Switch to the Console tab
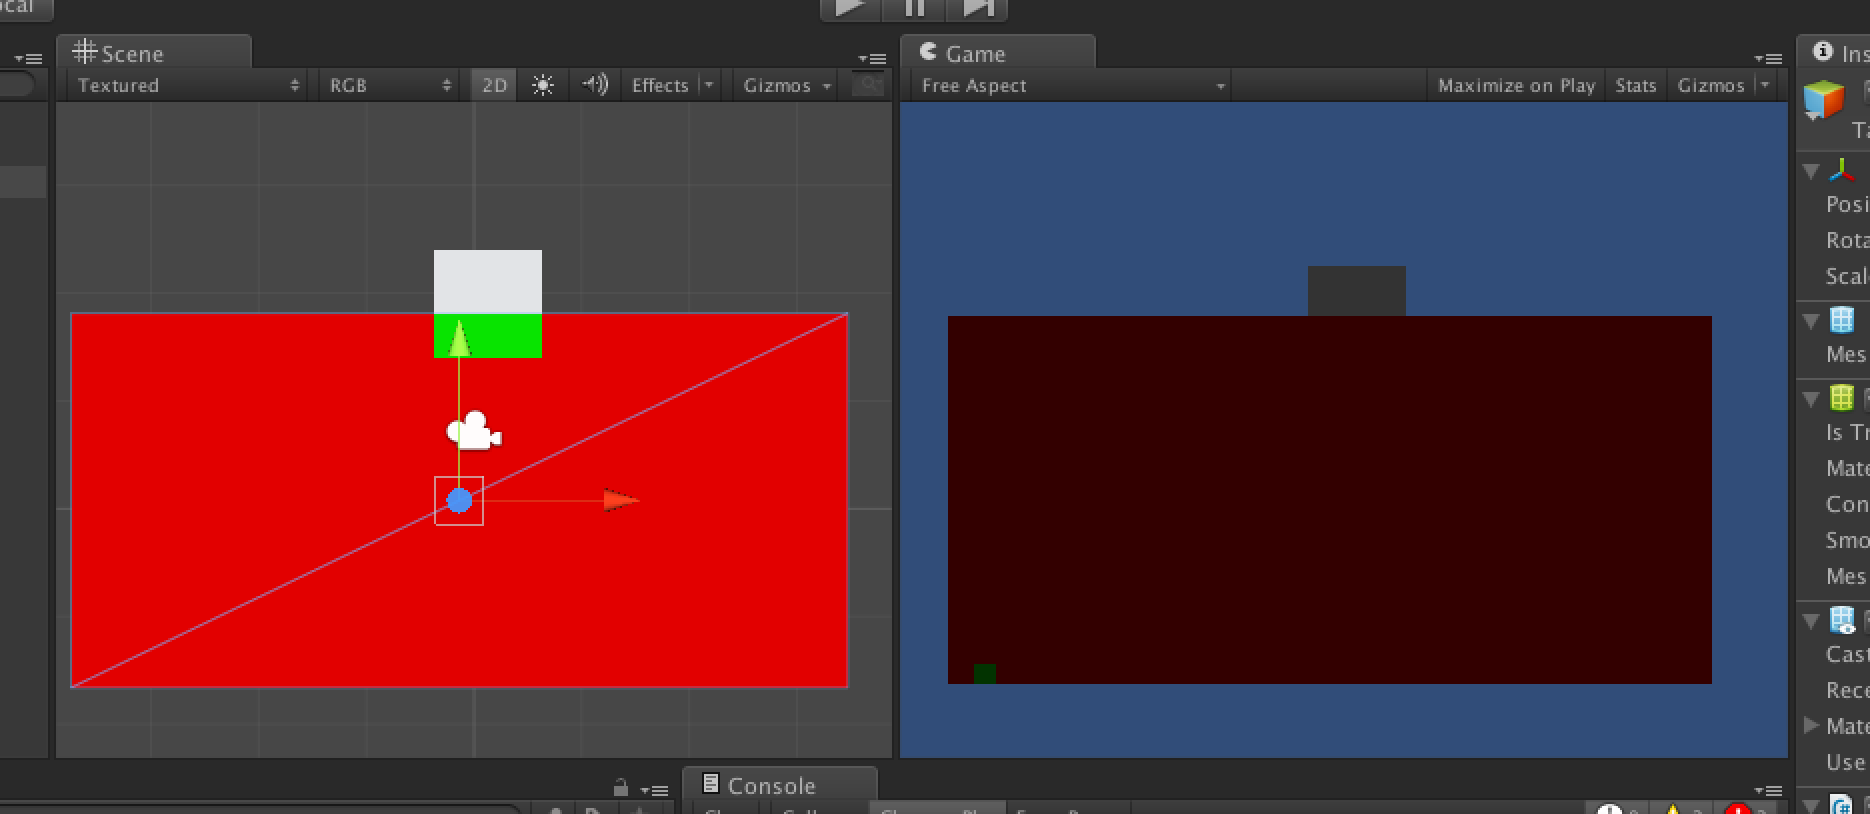The width and height of the screenshot is (1870, 814). (780, 785)
